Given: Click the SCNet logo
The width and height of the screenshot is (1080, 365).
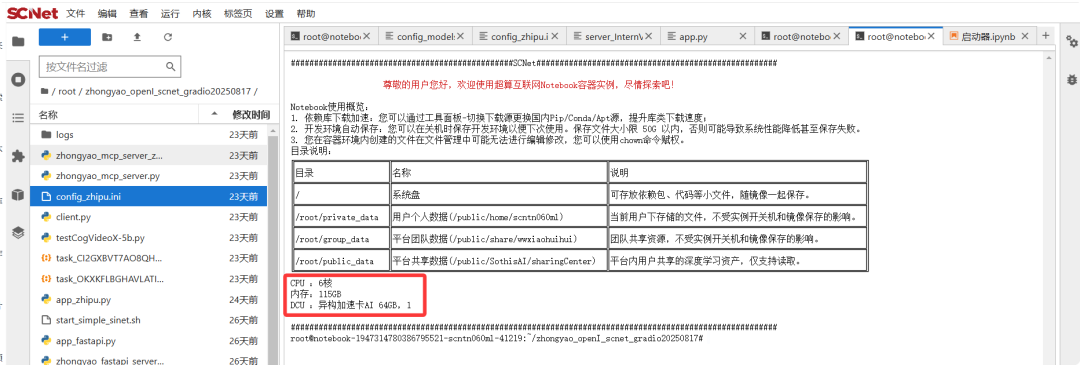Looking at the screenshot, I should click(32, 13).
